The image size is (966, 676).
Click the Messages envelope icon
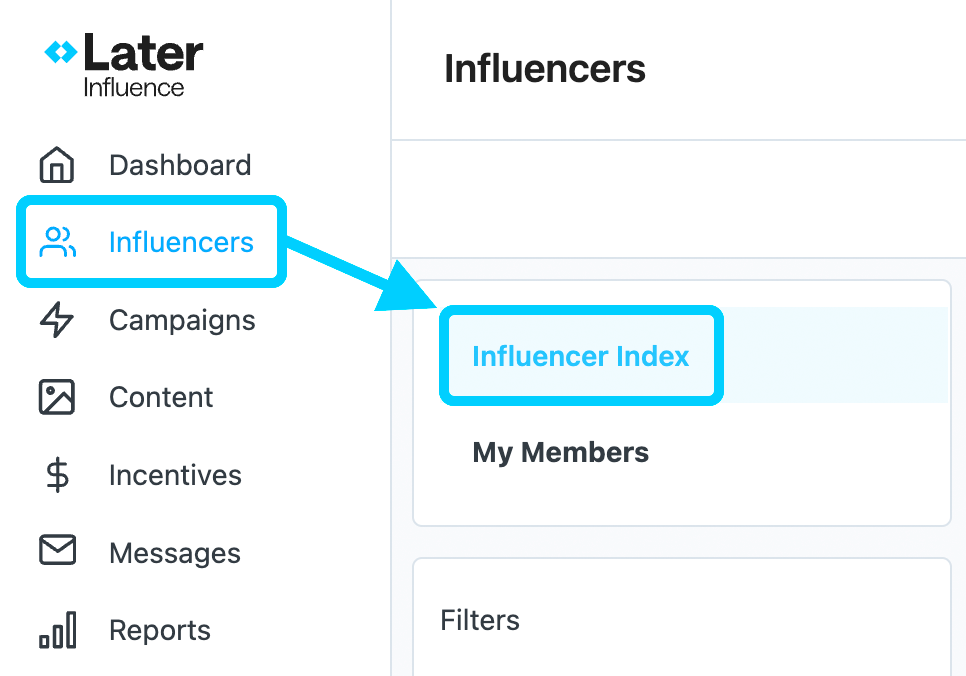click(x=57, y=550)
